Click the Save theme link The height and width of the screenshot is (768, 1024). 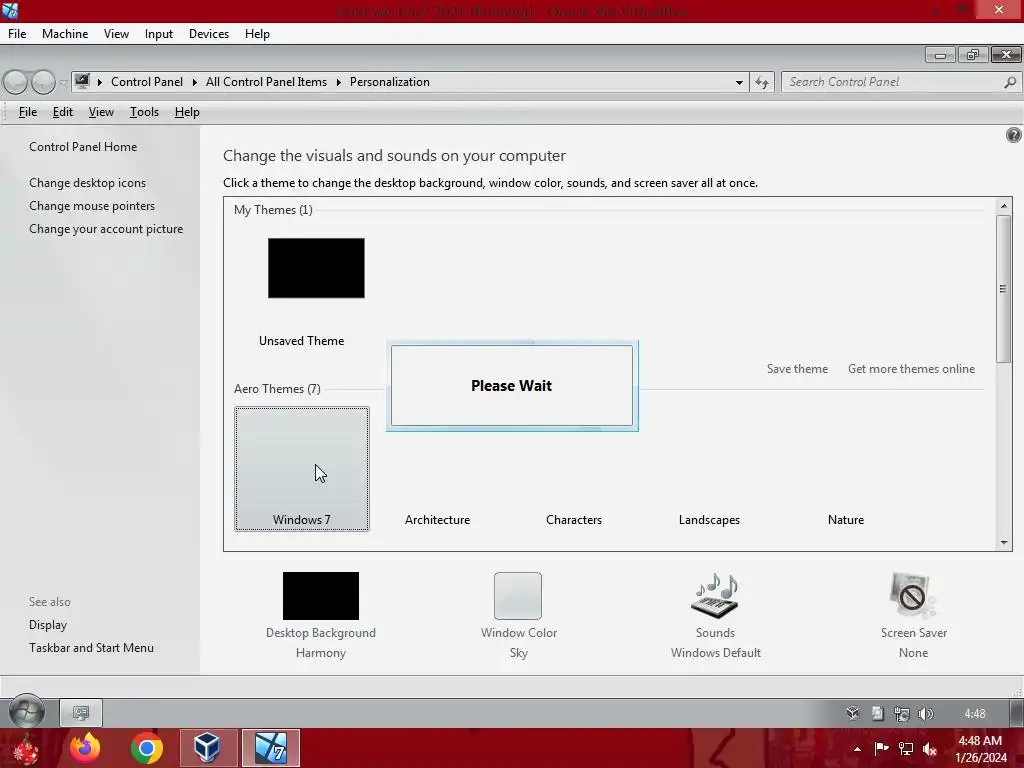[x=797, y=369]
